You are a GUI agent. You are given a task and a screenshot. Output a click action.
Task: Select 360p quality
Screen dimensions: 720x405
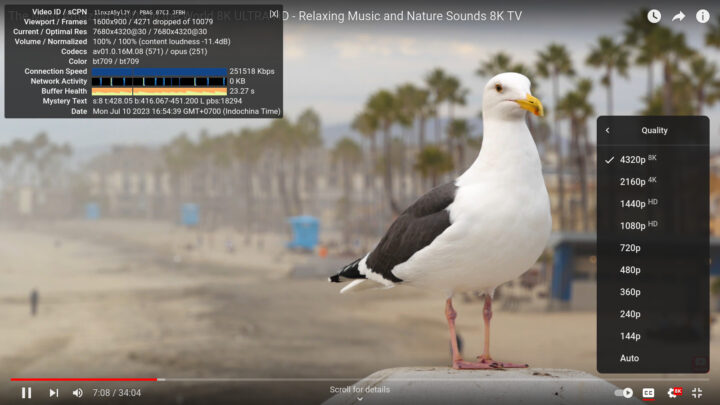653,292
